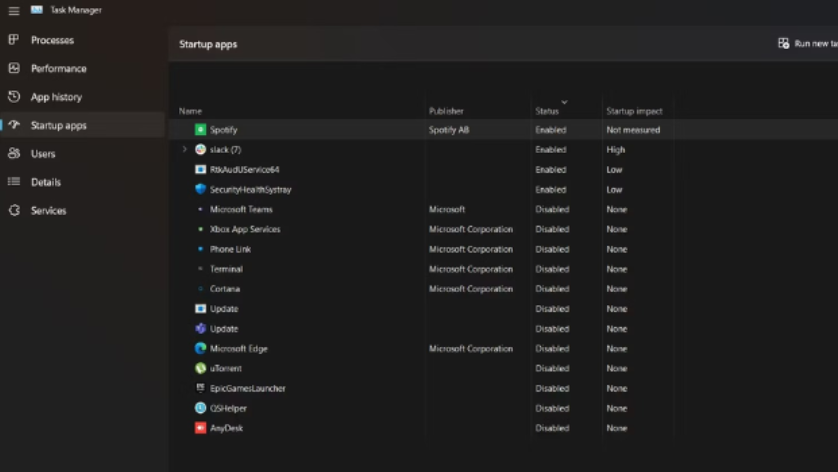Image resolution: width=838 pixels, height=472 pixels.
Task: Select the Phone Link row name
Action: coord(230,249)
